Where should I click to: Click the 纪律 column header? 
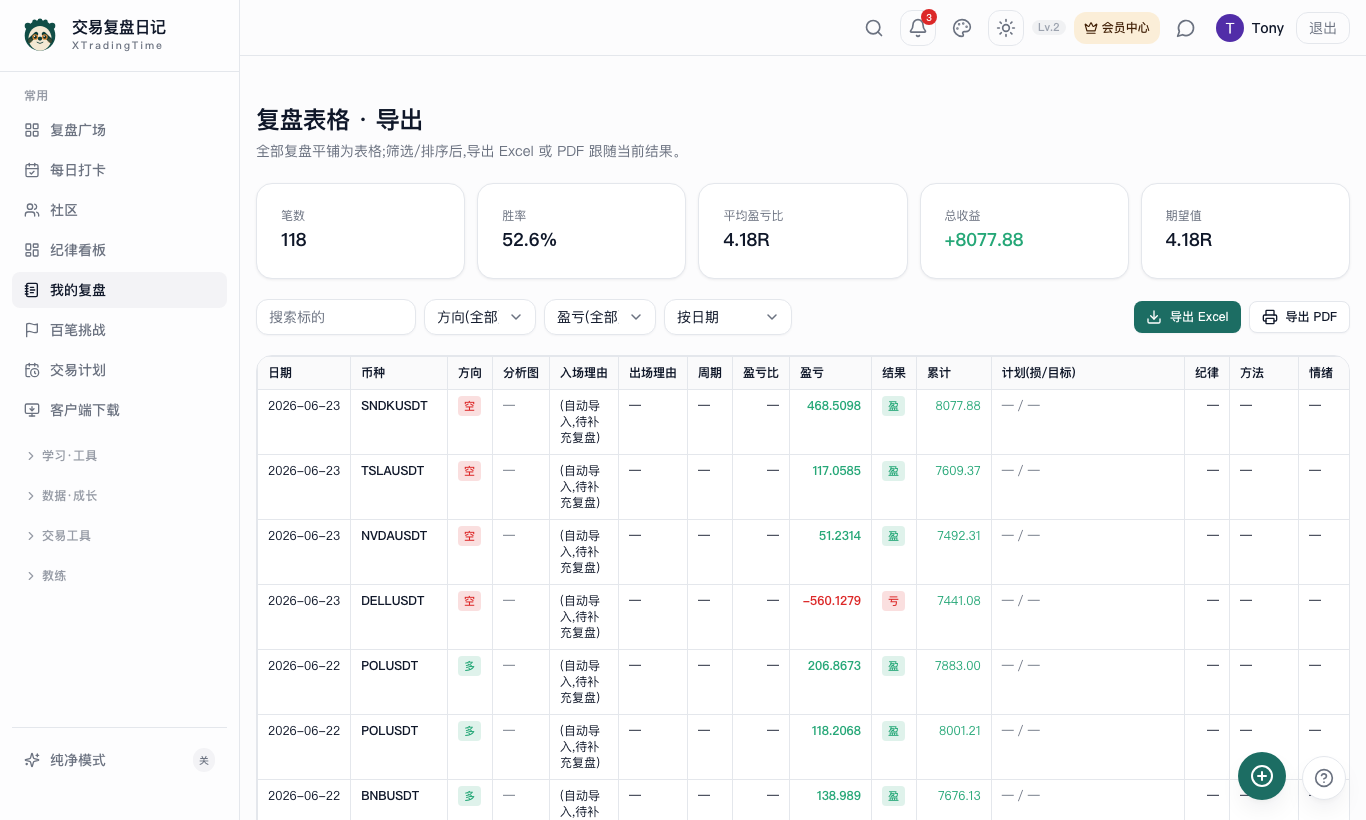1207,373
